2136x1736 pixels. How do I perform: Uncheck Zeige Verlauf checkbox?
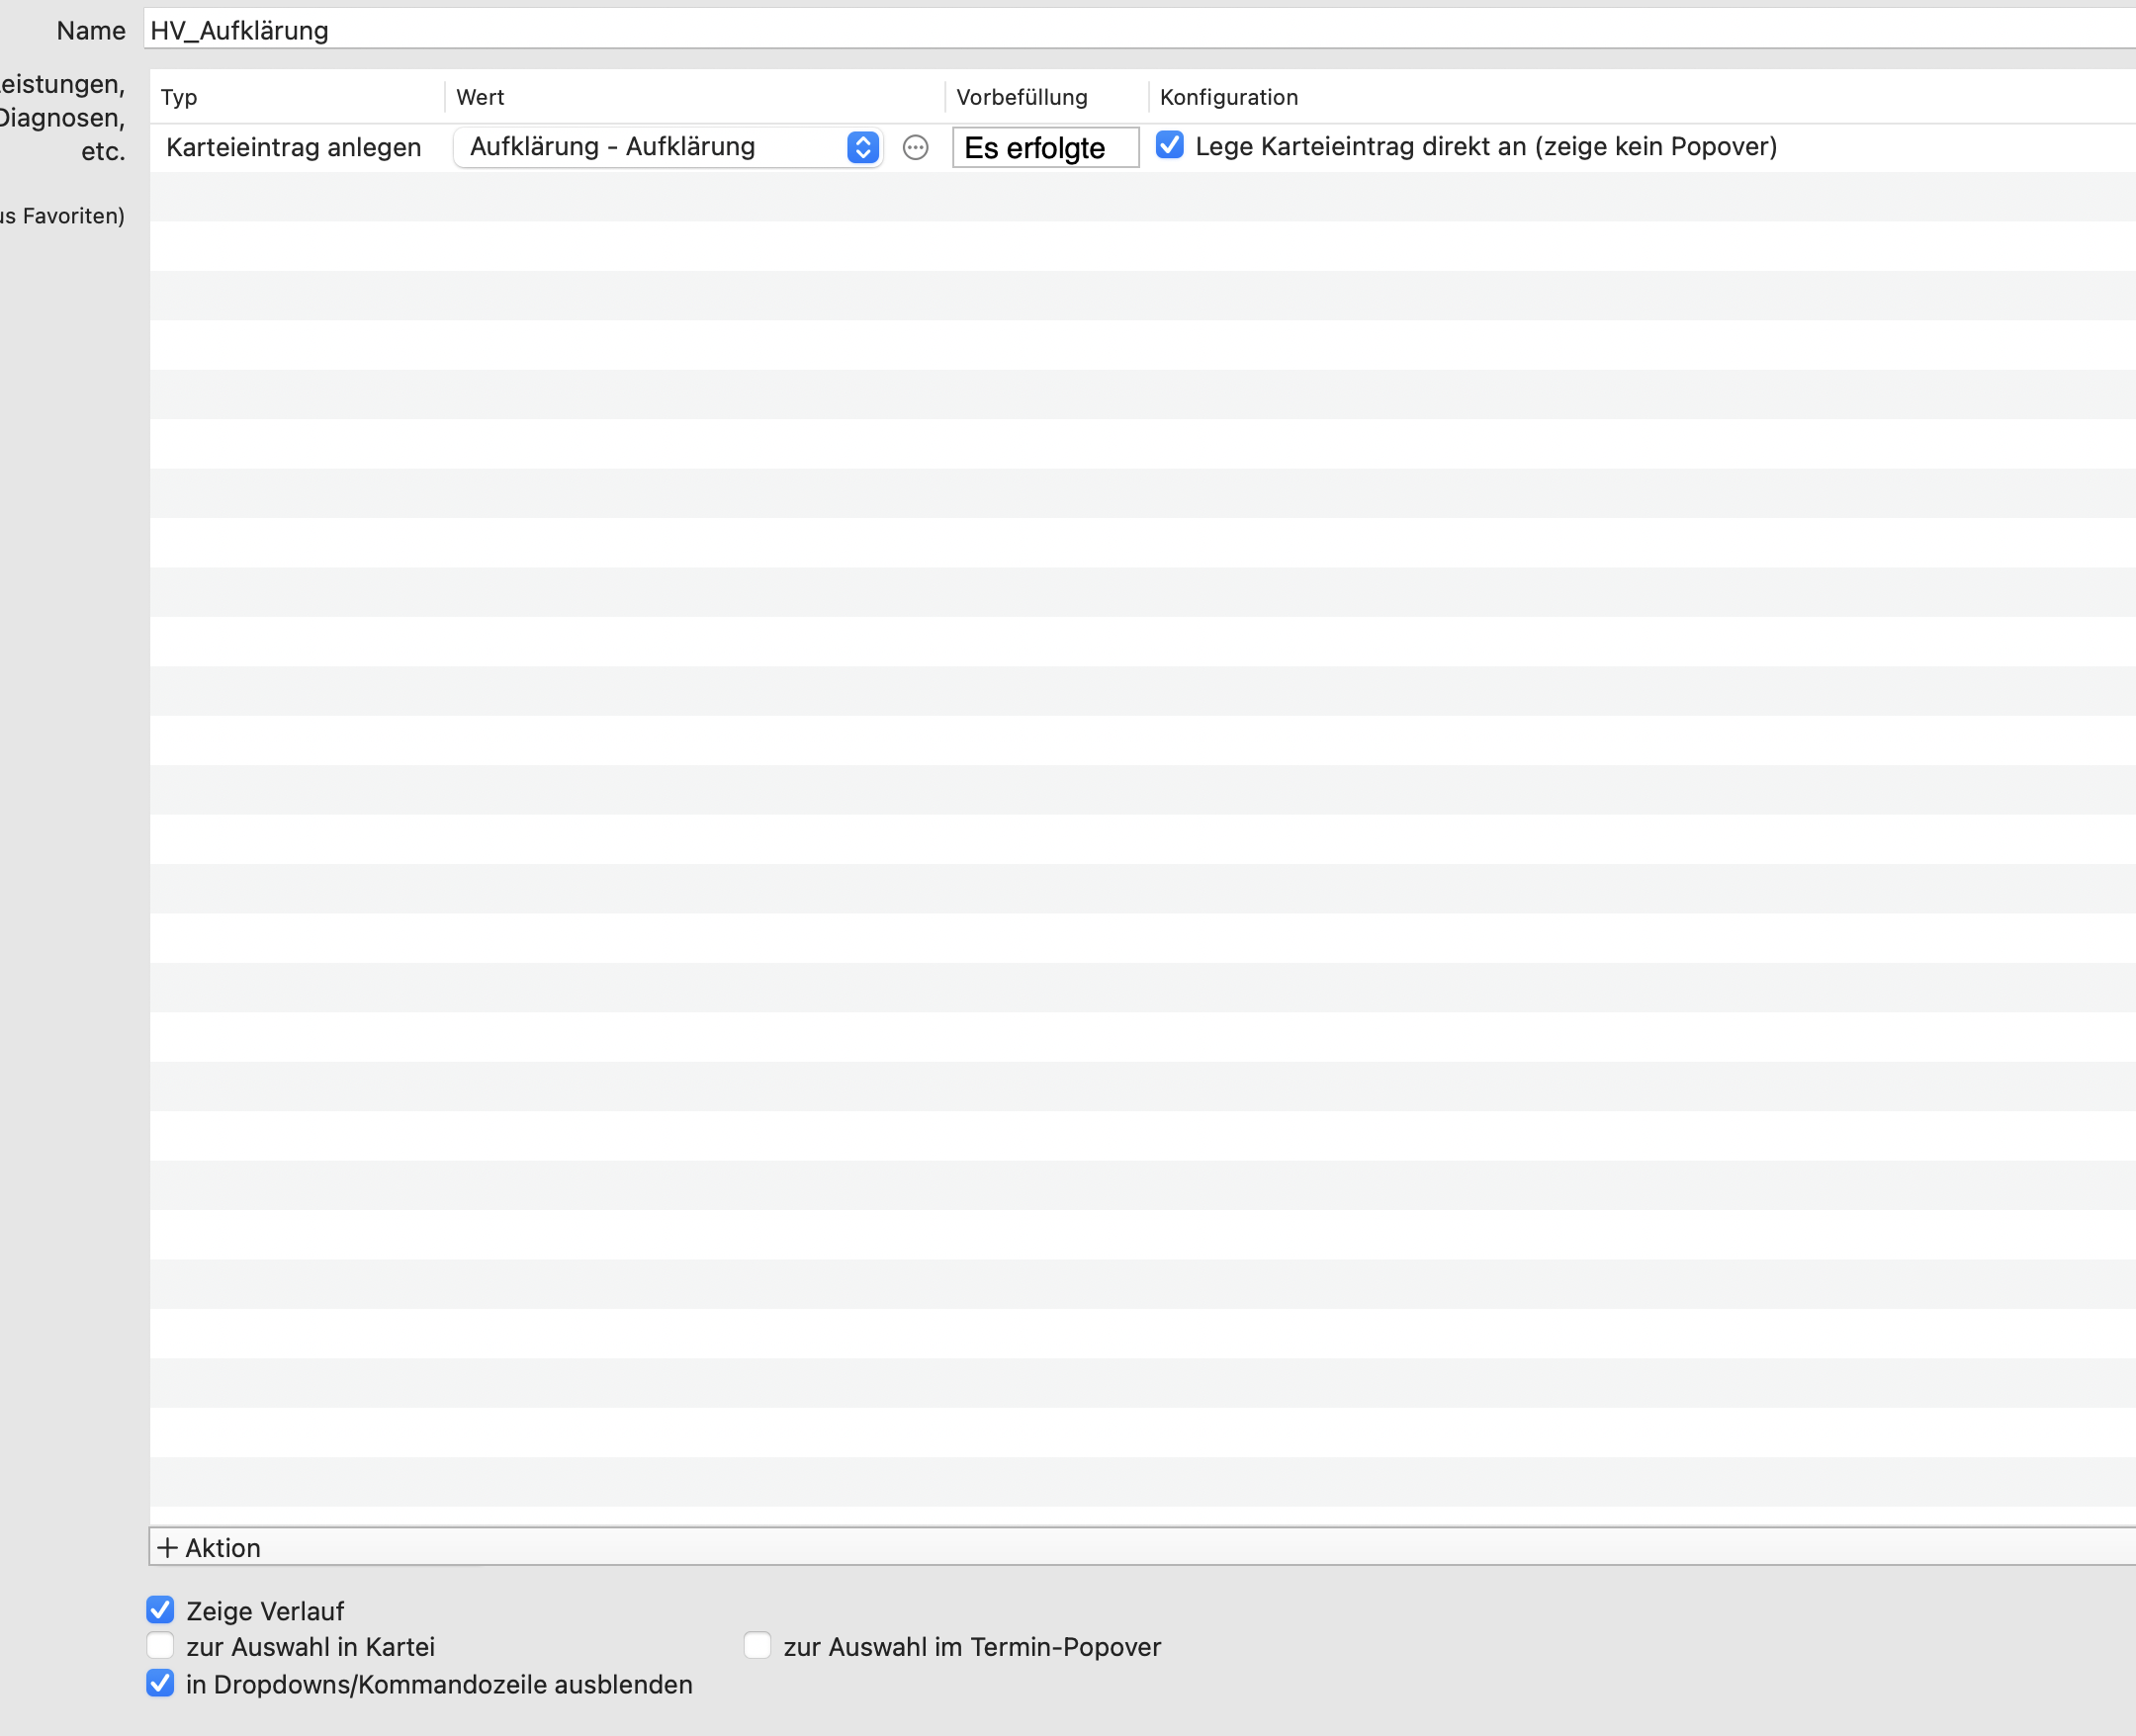160,1610
